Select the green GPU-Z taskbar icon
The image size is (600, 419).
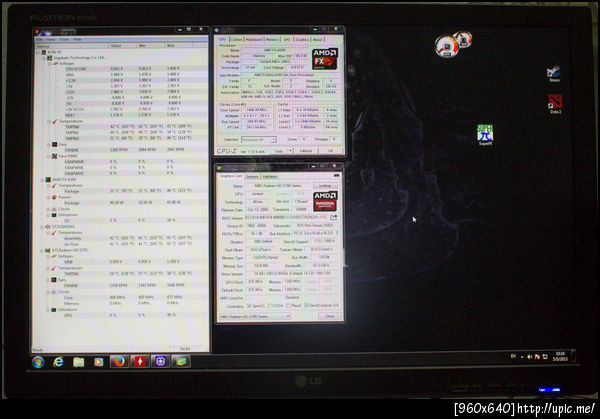[x=181, y=362]
